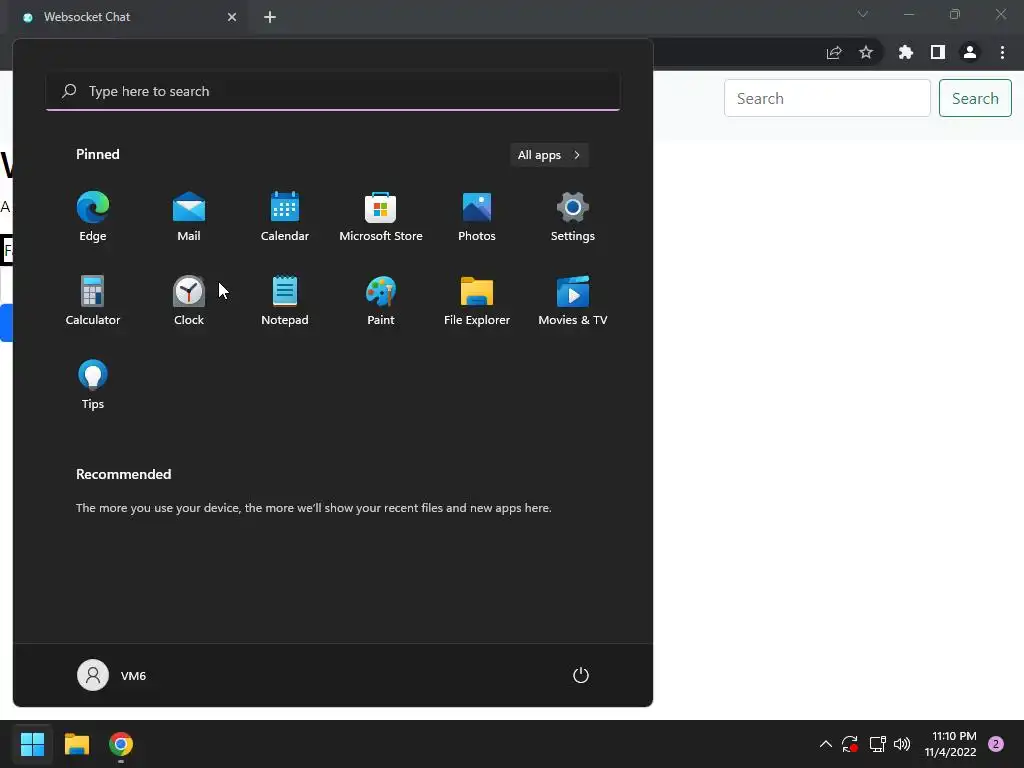1024x768 pixels.
Task: Open Chrome's three-dot menu
Action: click(x=1002, y=52)
